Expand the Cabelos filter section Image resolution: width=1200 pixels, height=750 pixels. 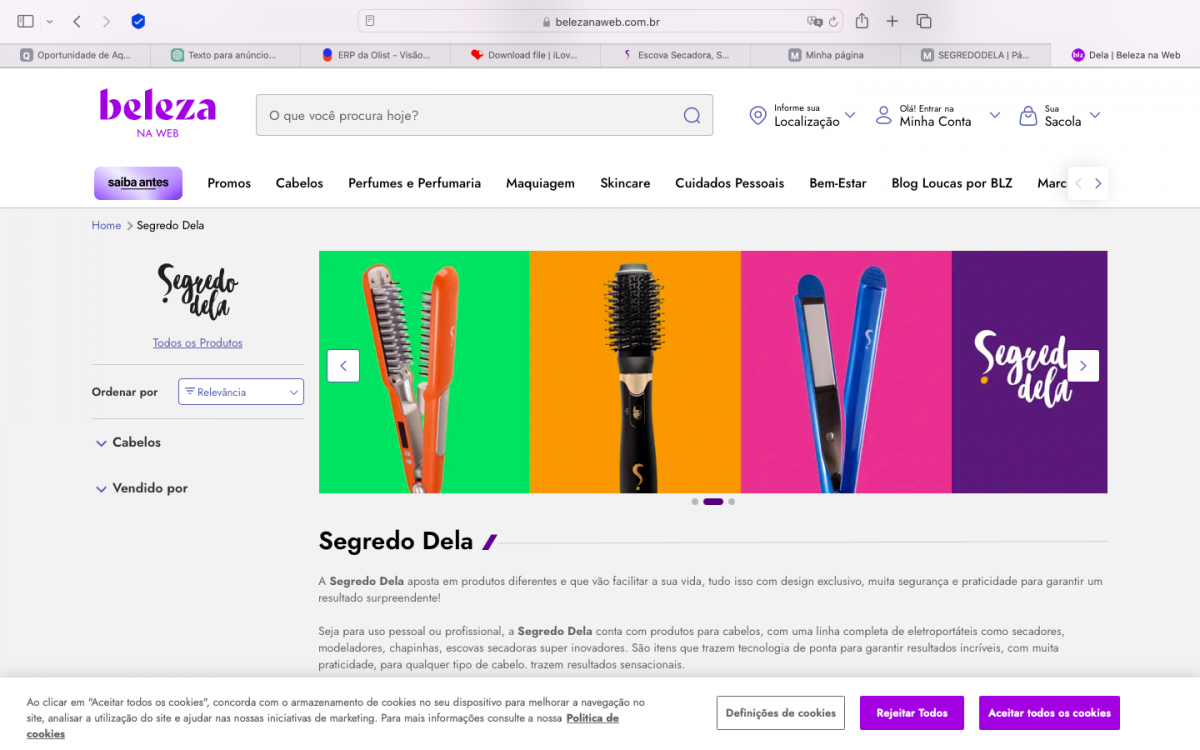pyautogui.click(x=128, y=442)
